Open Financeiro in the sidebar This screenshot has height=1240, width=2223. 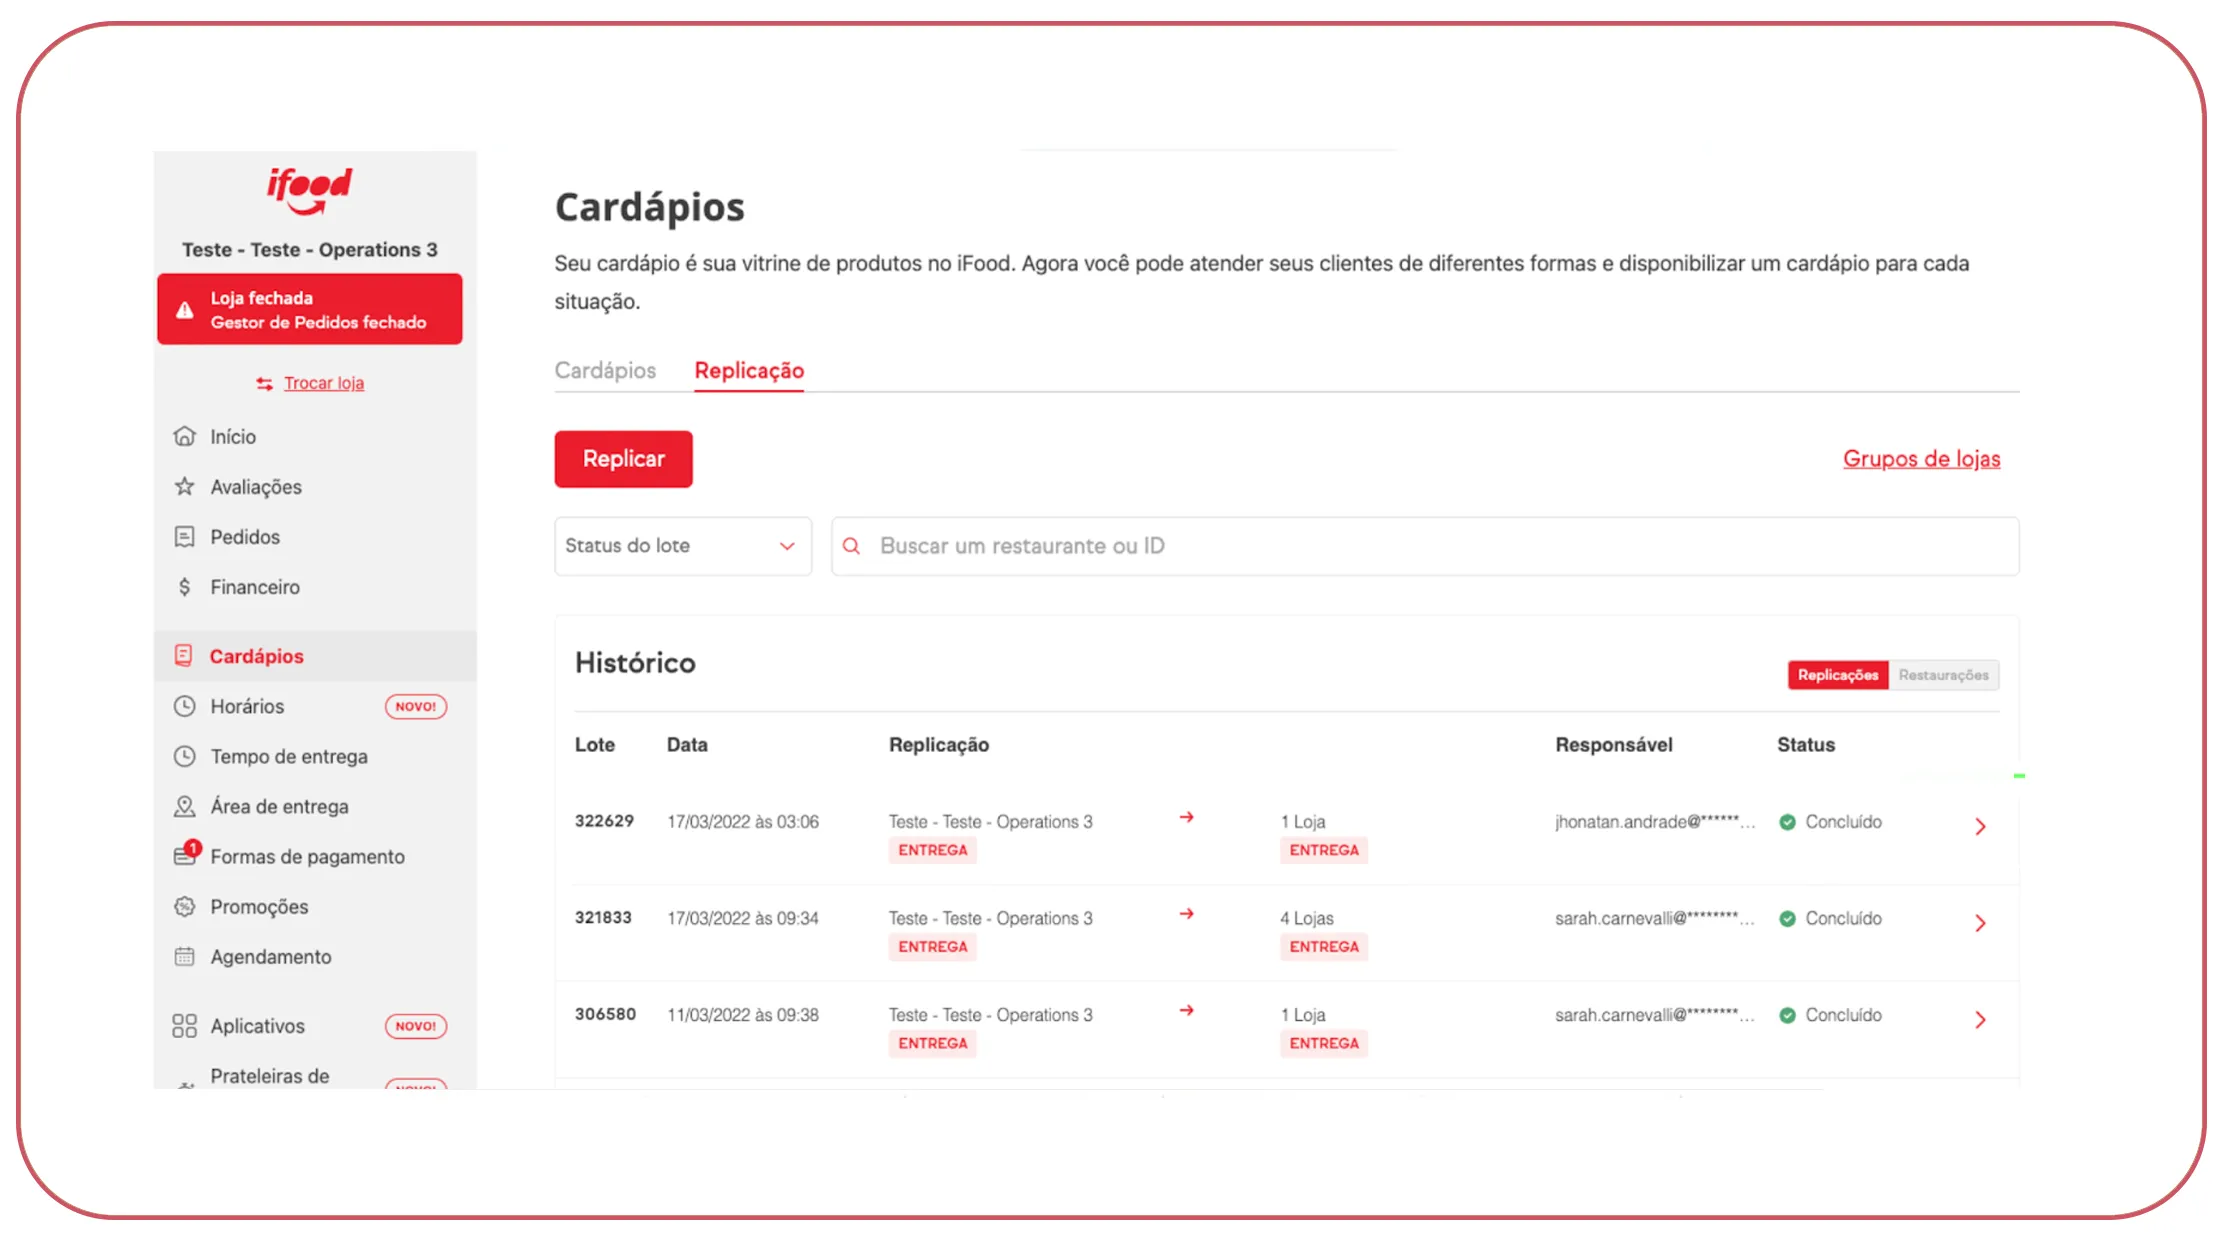click(x=255, y=586)
